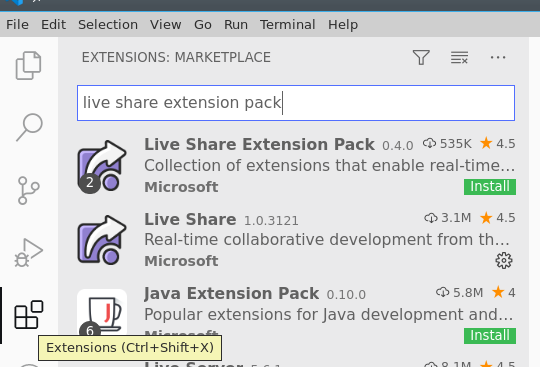Open the Help menu
The image size is (540, 367).
tap(343, 25)
